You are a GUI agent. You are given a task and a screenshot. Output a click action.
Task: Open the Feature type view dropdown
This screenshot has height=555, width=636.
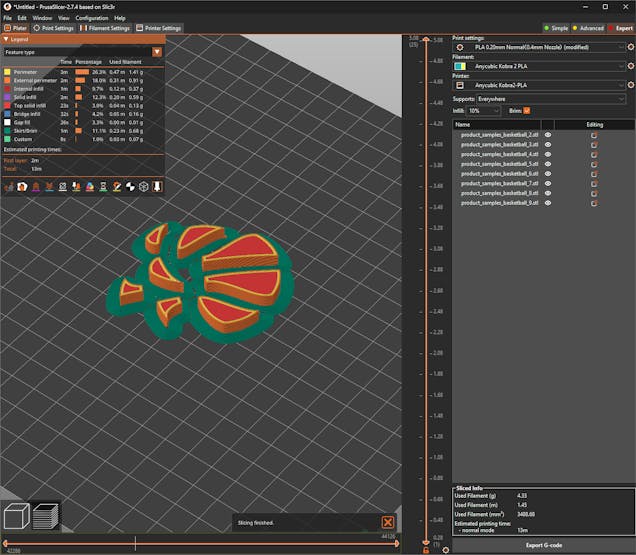pos(157,51)
